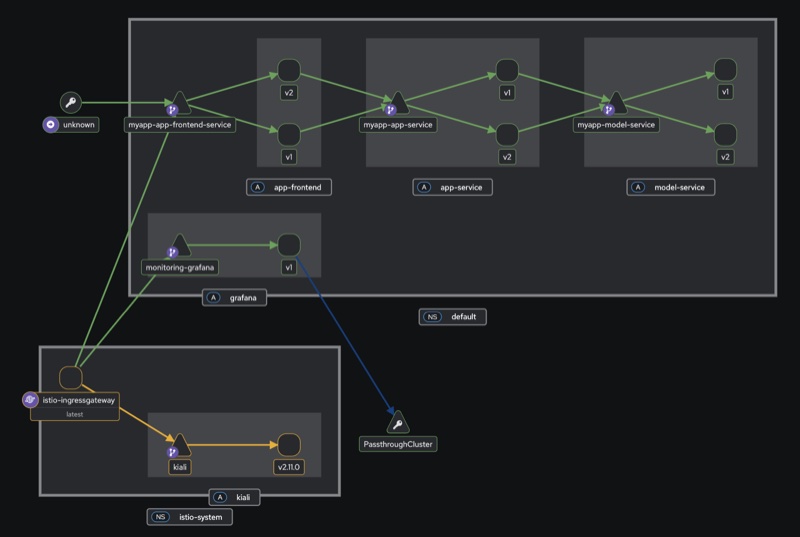Click the 'v2' label in app-frontend box

tap(289, 93)
